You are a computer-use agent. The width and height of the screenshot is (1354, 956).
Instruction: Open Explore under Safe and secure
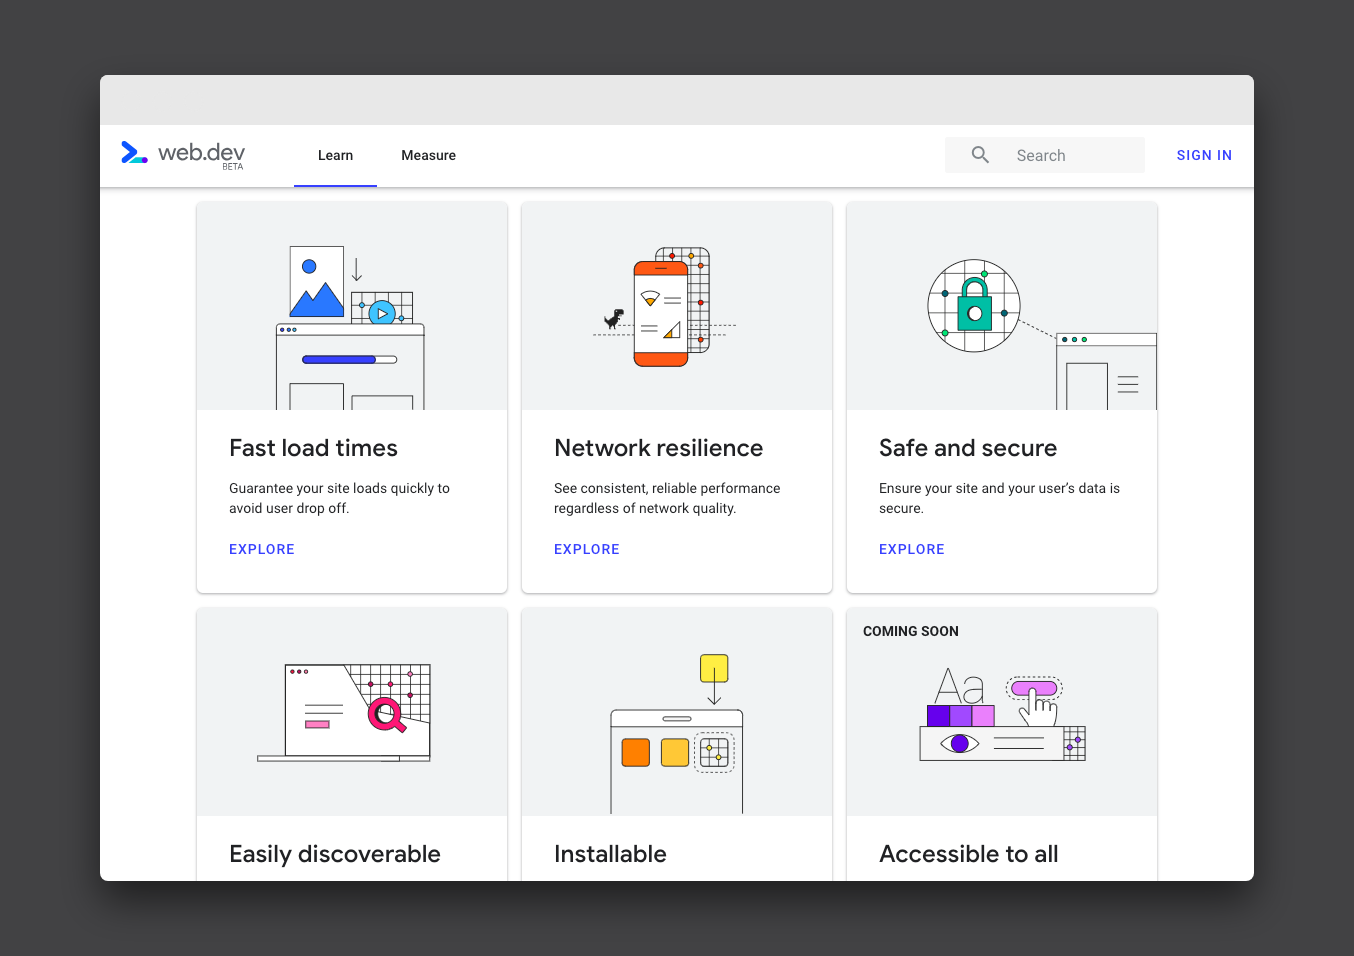click(x=911, y=549)
